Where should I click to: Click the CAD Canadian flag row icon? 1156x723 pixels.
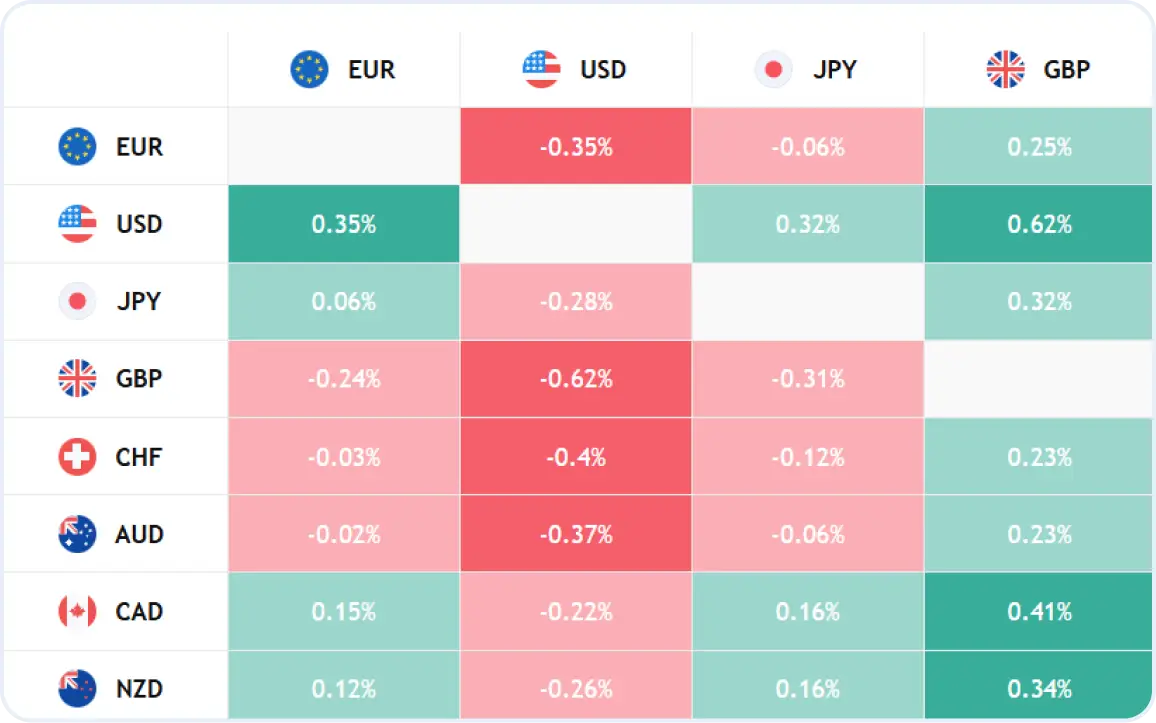click(x=77, y=612)
